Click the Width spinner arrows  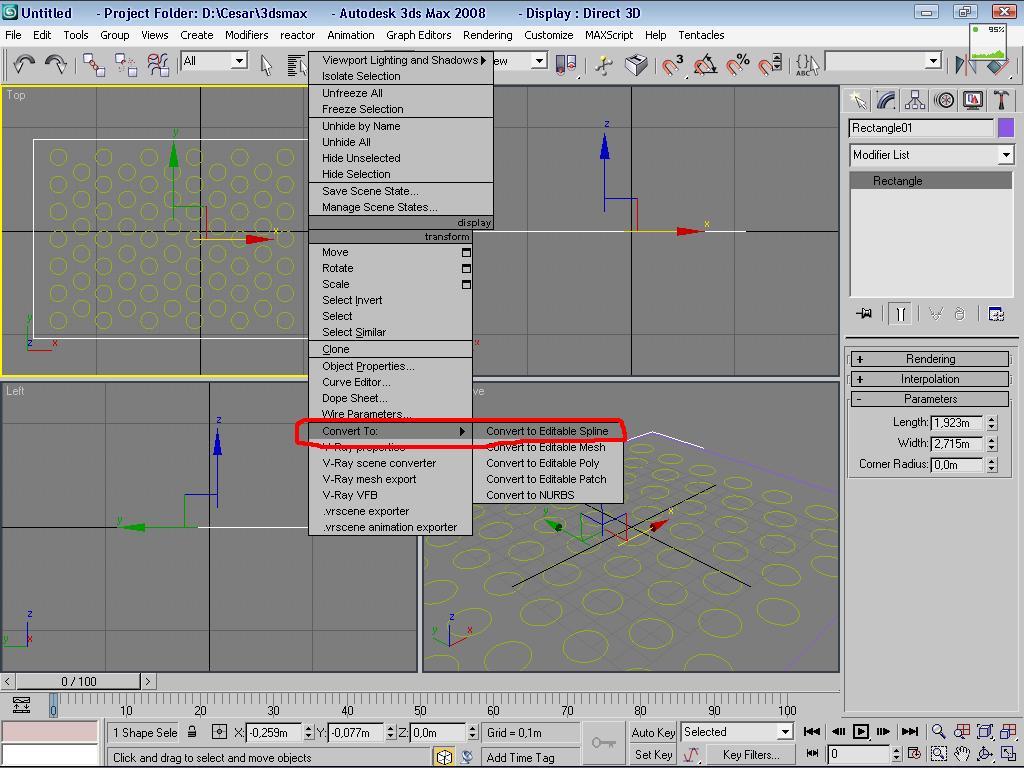[992, 443]
